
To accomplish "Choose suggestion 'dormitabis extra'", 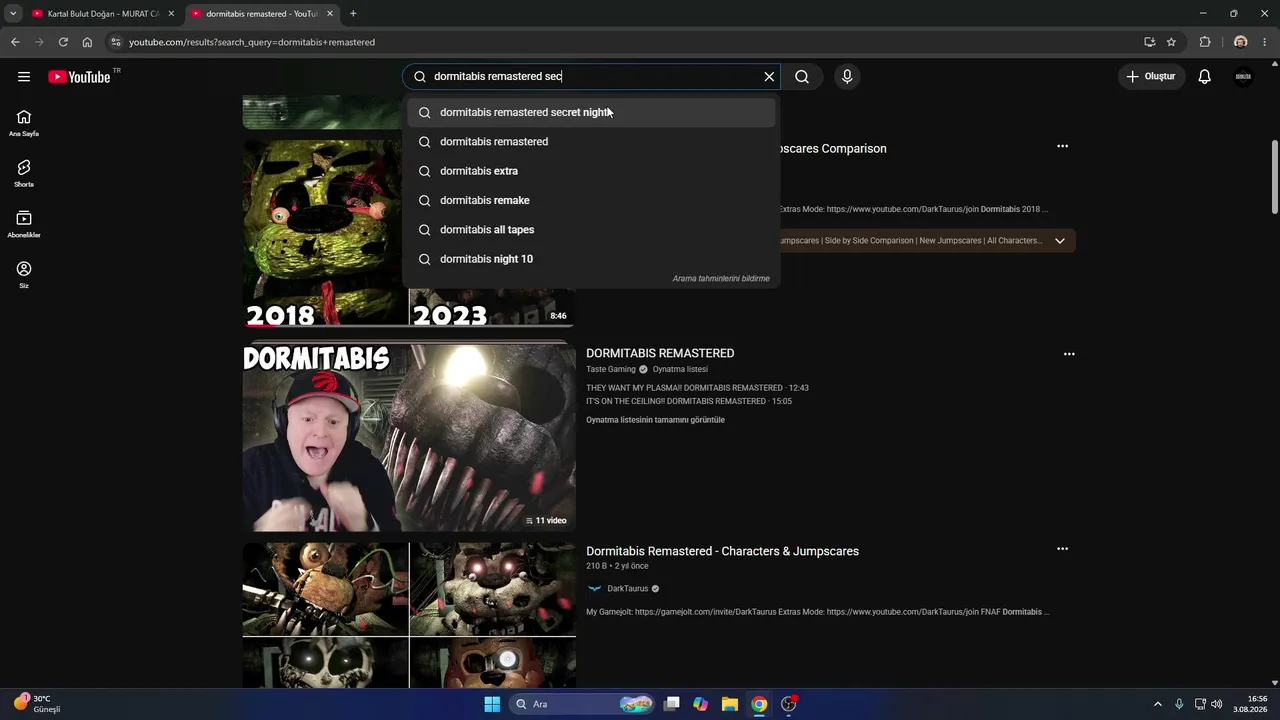I will pyautogui.click(x=591, y=171).
